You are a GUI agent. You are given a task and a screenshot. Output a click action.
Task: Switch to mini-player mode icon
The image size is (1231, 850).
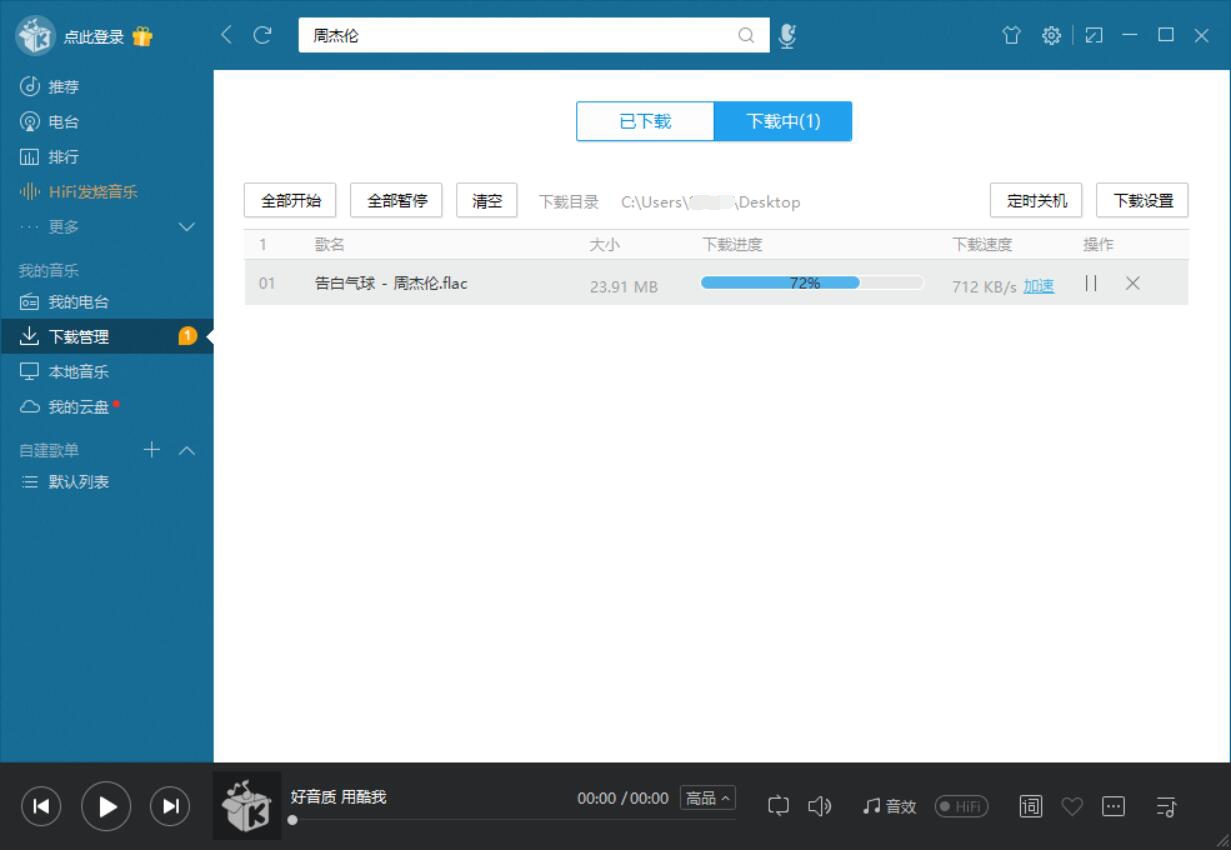point(1094,34)
